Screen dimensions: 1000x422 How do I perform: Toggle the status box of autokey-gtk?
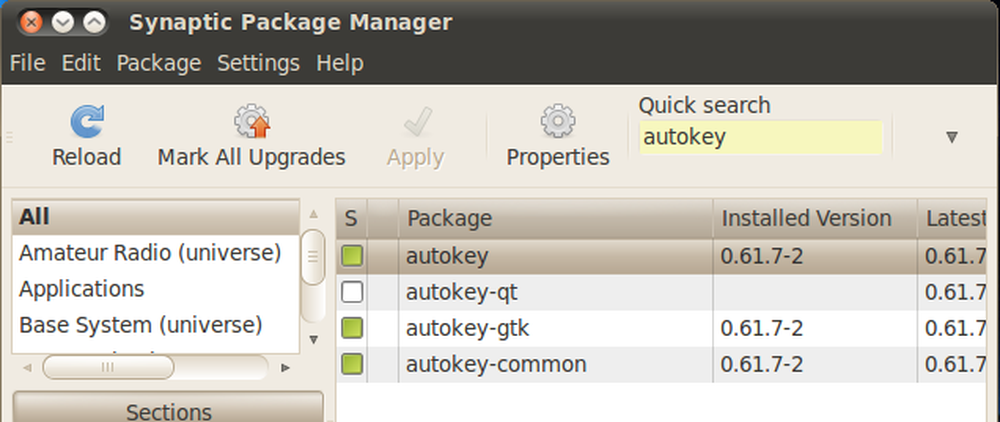pos(351,328)
